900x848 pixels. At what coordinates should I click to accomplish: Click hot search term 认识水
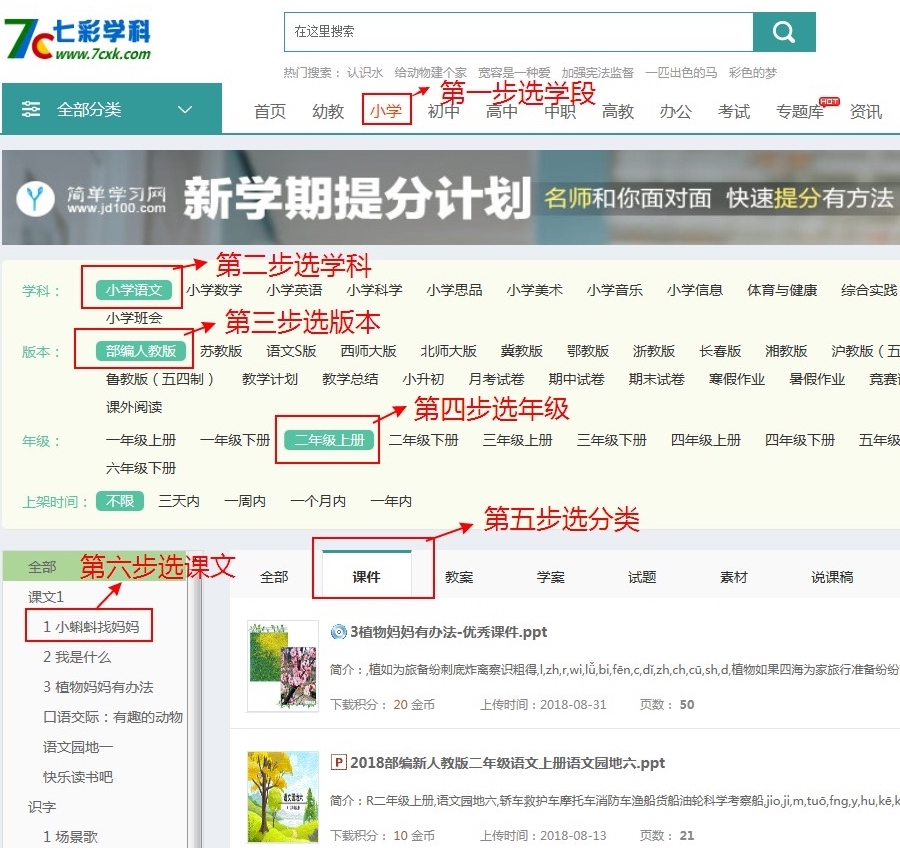pyautogui.click(x=365, y=73)
